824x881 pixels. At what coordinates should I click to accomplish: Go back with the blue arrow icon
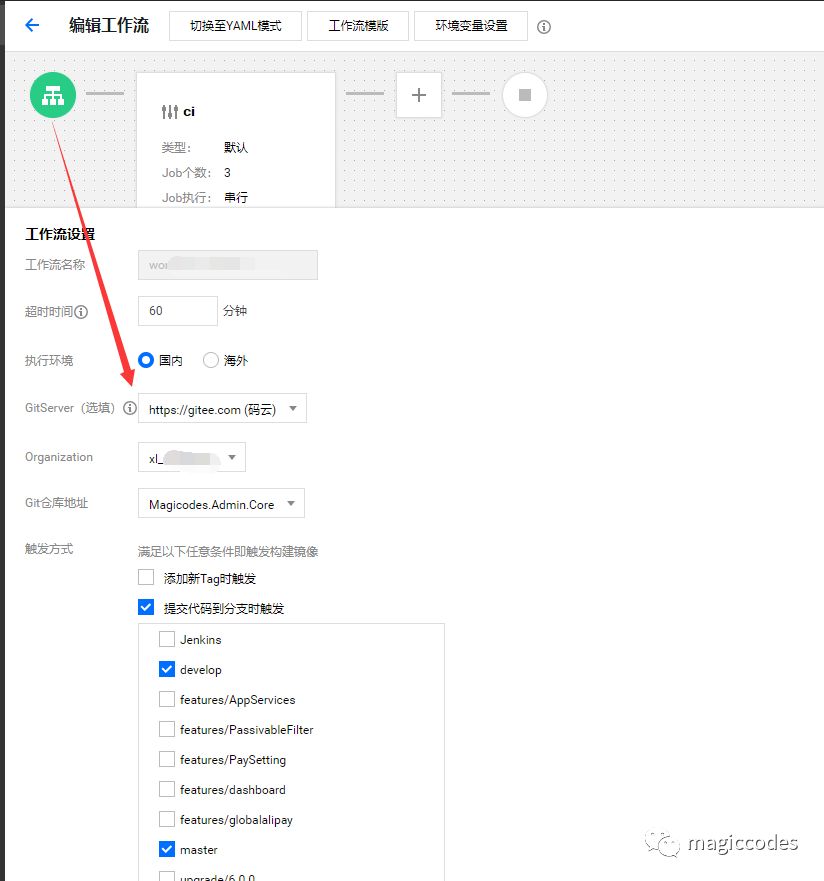[x=32, y=25]
